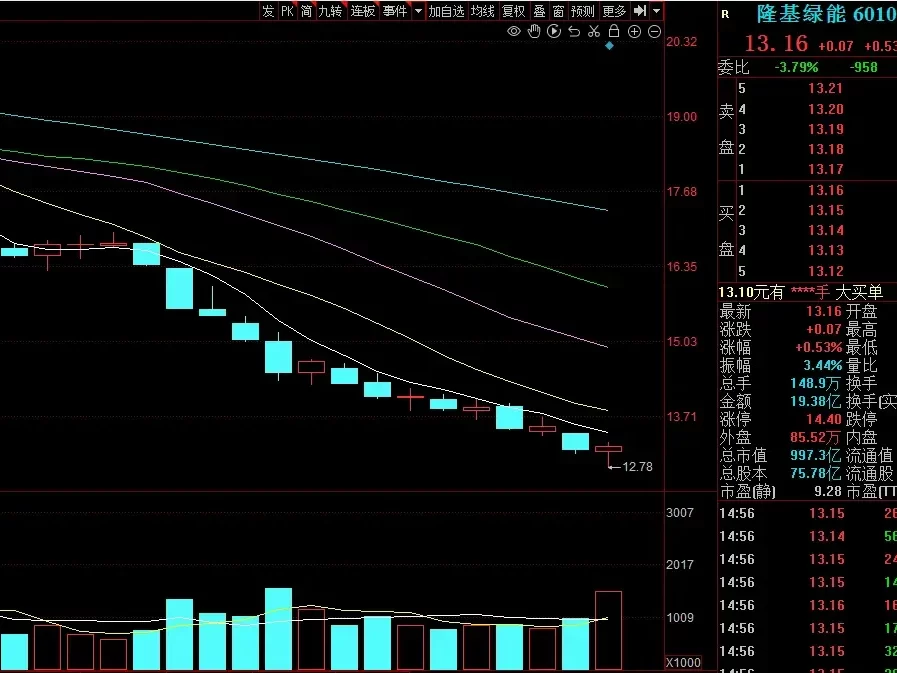Click the blue diamond marker on chart
The height and width of the screenshot is (673, 897).
click(x=609, y=46)
